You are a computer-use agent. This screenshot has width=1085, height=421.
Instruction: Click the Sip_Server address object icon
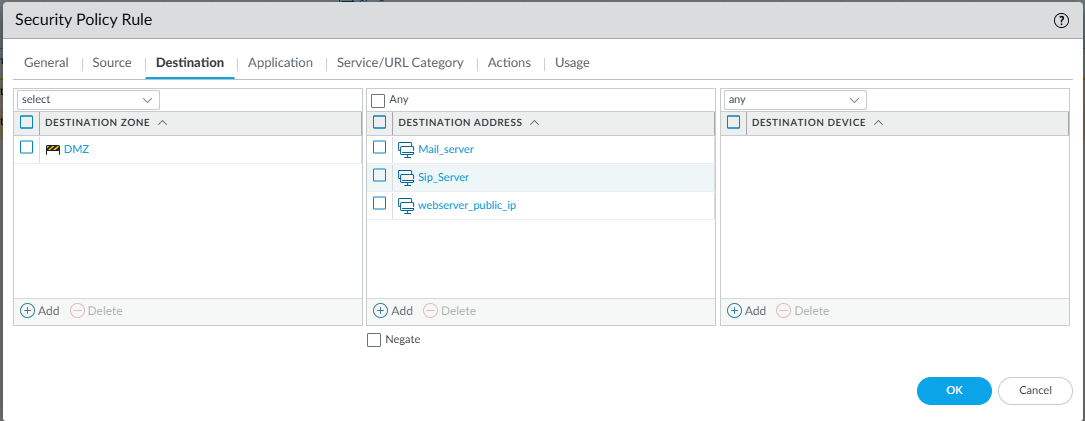pos(406,177)
